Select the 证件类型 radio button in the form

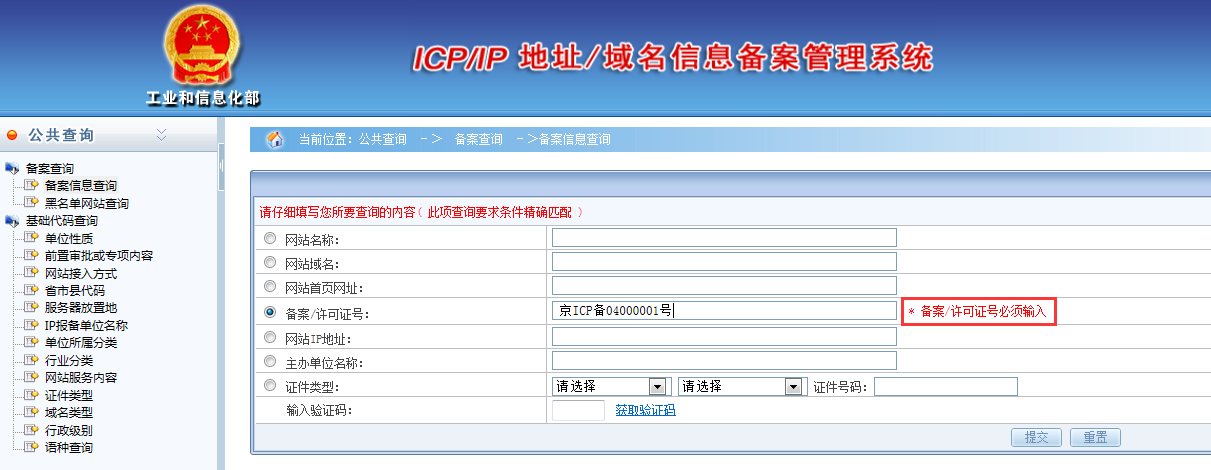270,386
